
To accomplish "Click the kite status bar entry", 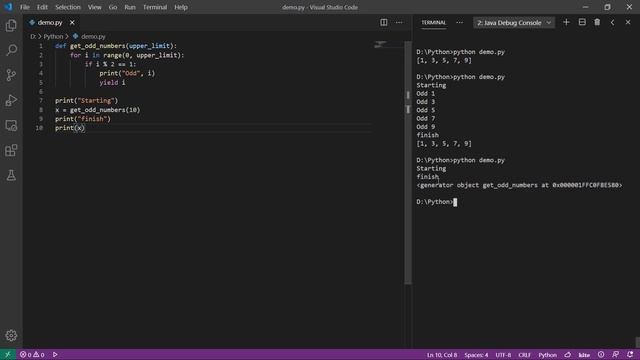I will (584, 355).
